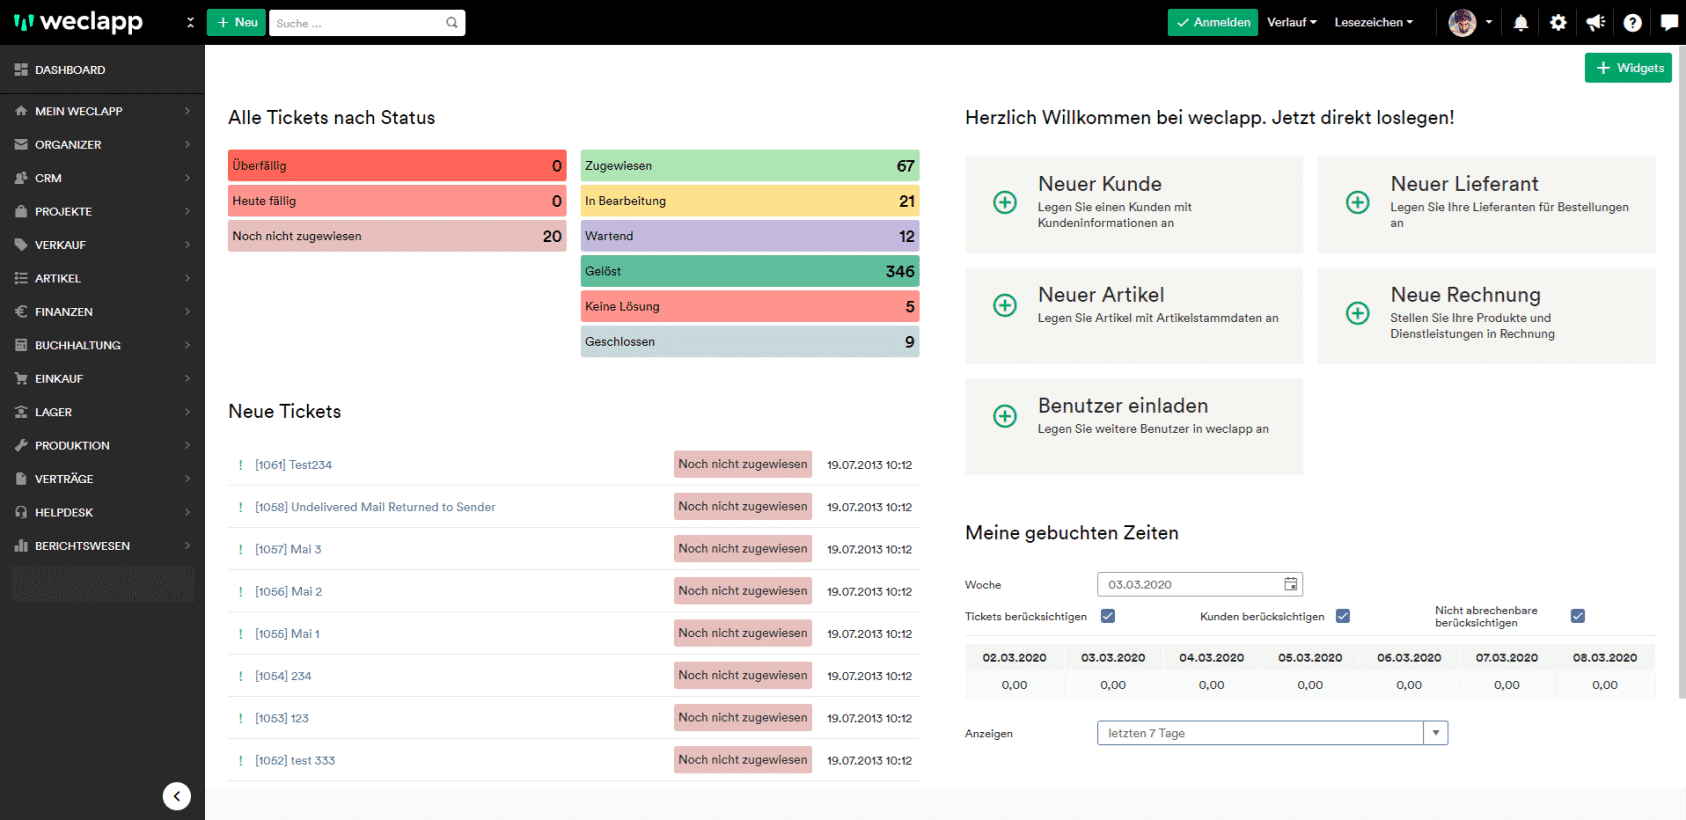Image resolution: width=1686 pixels, height=820 pixels.
Task: Expand the Verlauf dropdown
Action: (x=1291, y=22)
